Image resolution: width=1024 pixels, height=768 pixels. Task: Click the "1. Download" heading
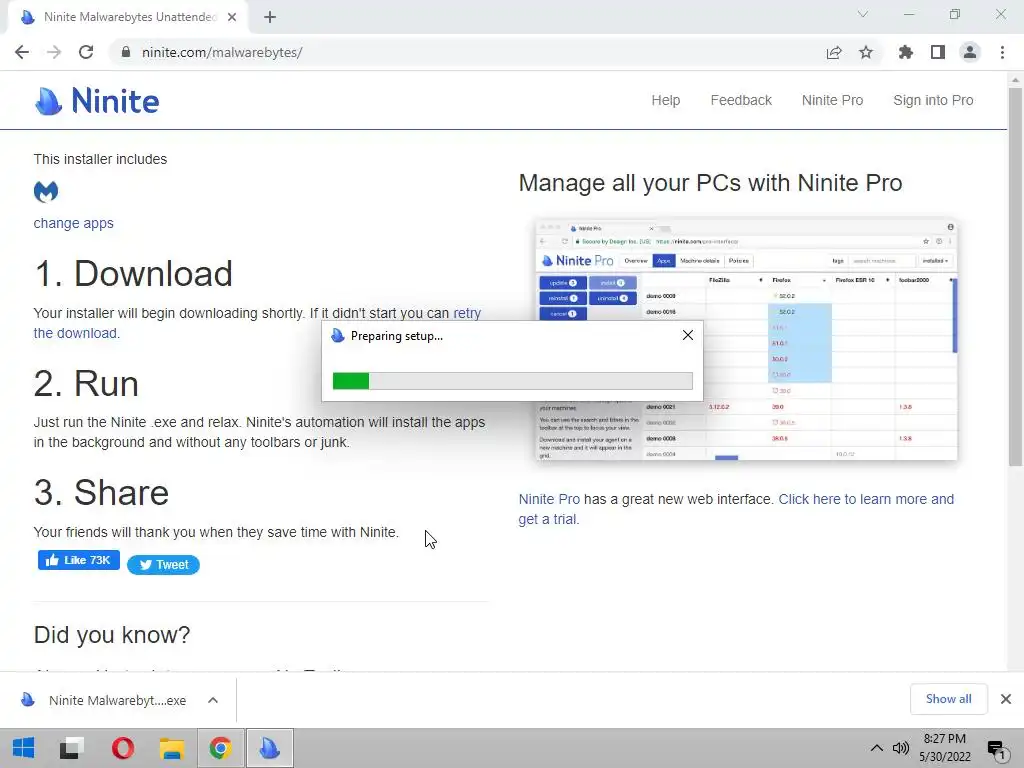click(x=133, y=273)
